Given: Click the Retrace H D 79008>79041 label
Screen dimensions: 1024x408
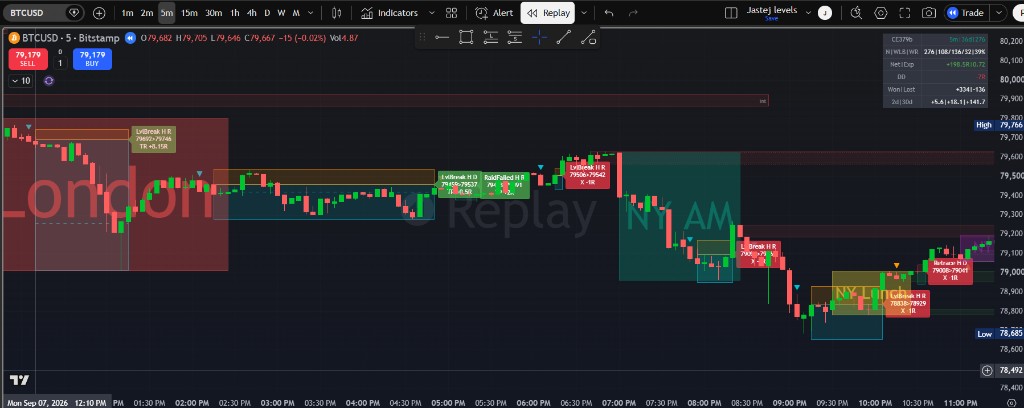Looking at the screenshot, I should coord(950,270).
